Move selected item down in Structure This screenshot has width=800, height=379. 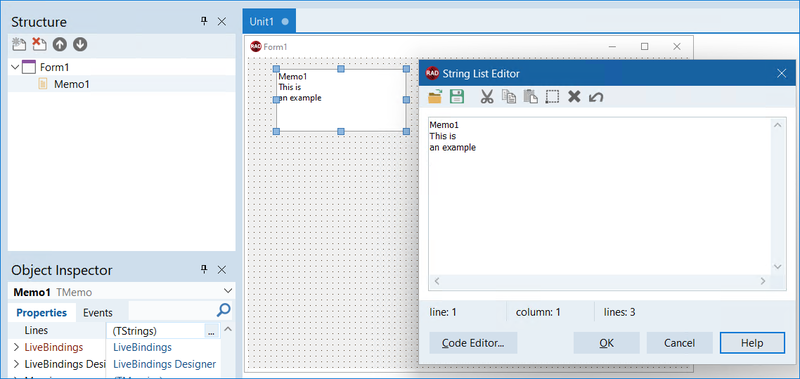click(x=80, y=44)
